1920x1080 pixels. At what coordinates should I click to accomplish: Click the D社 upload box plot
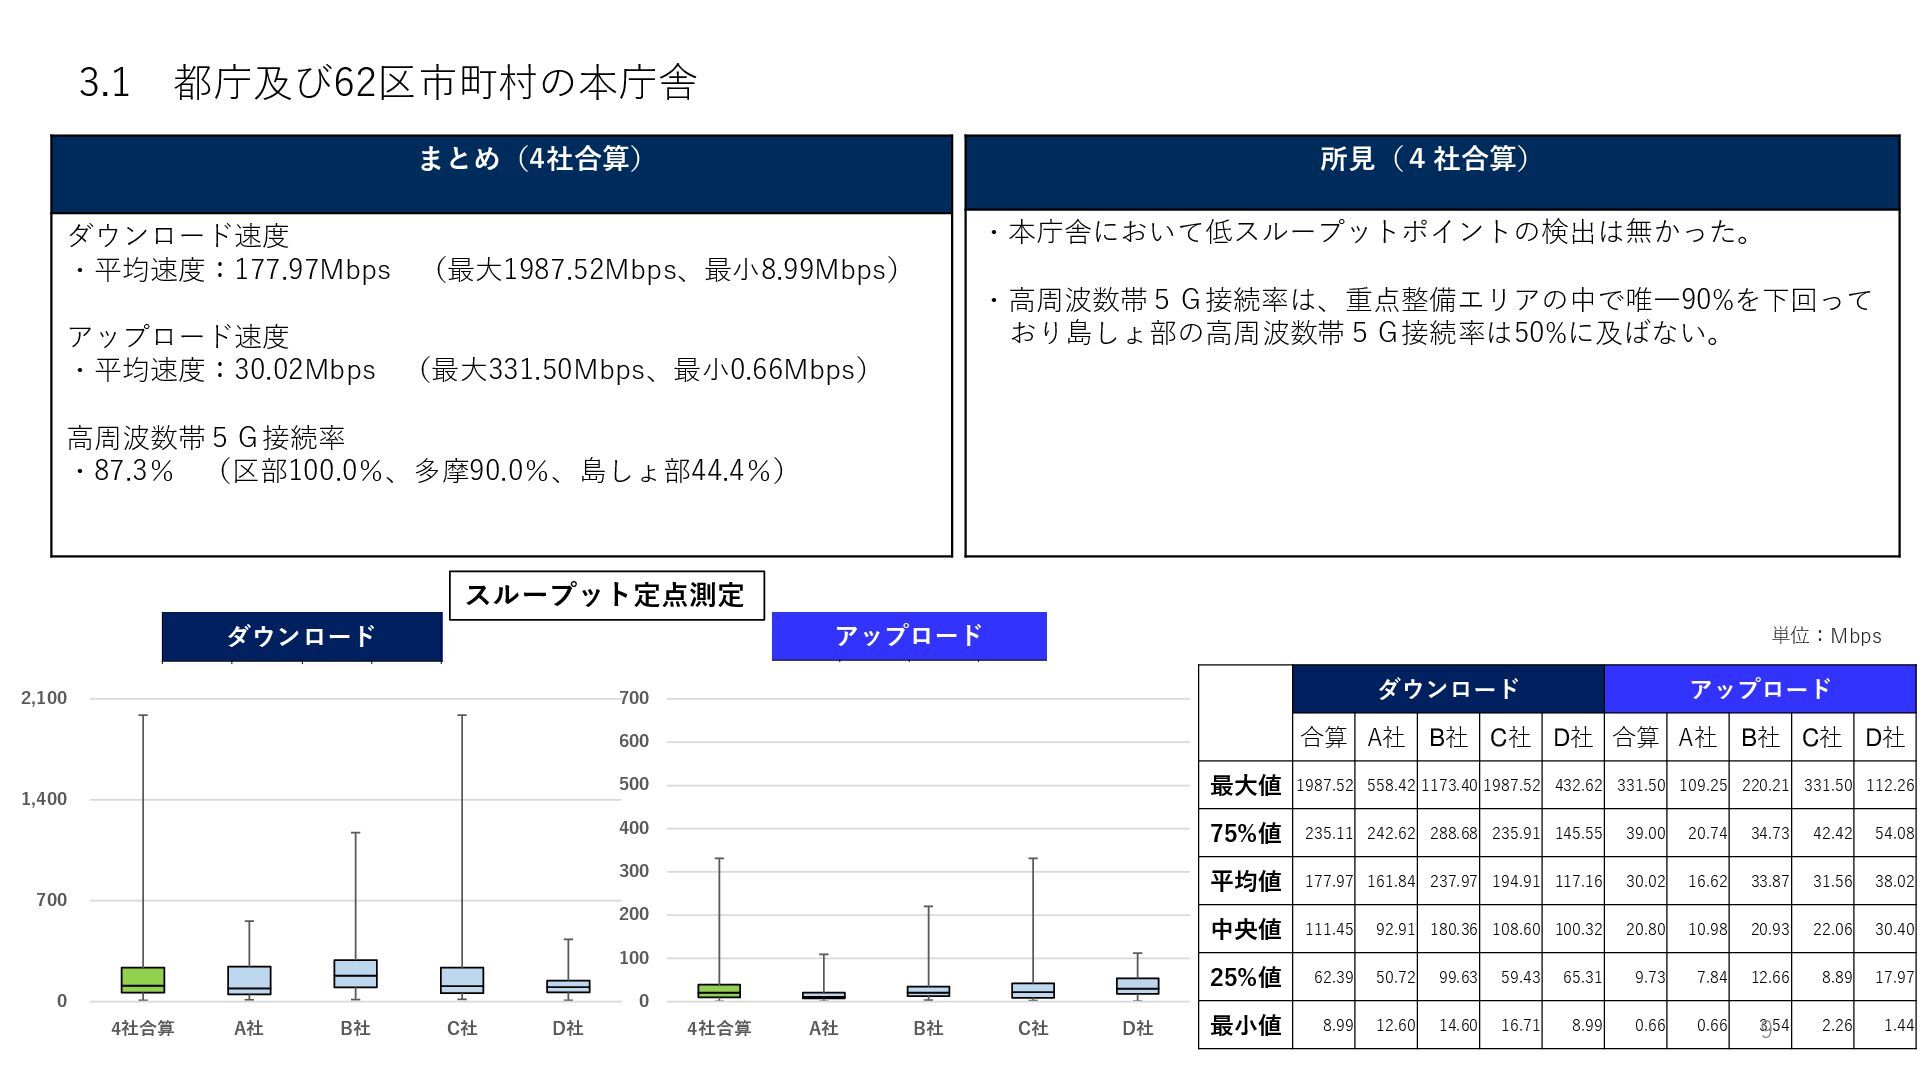[x=1137, y=986]
